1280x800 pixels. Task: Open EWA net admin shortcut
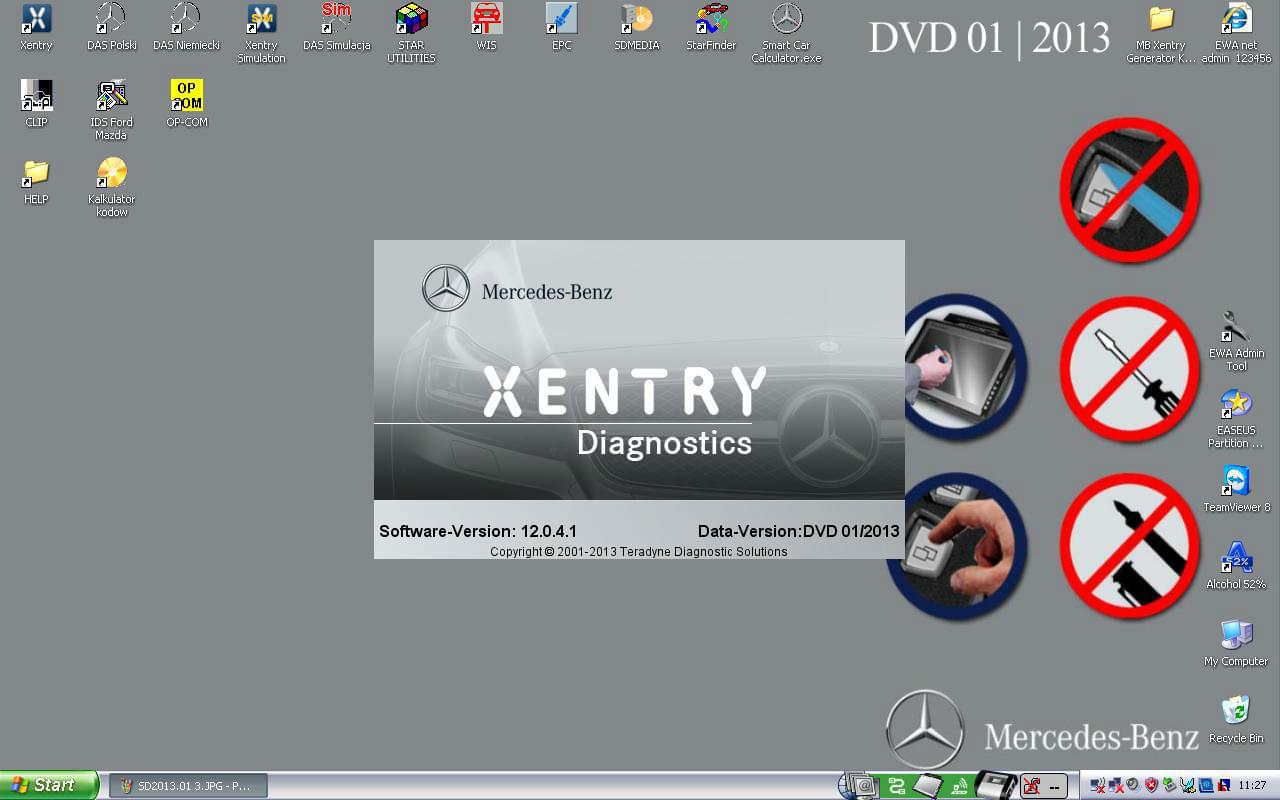click(1237, 34)
